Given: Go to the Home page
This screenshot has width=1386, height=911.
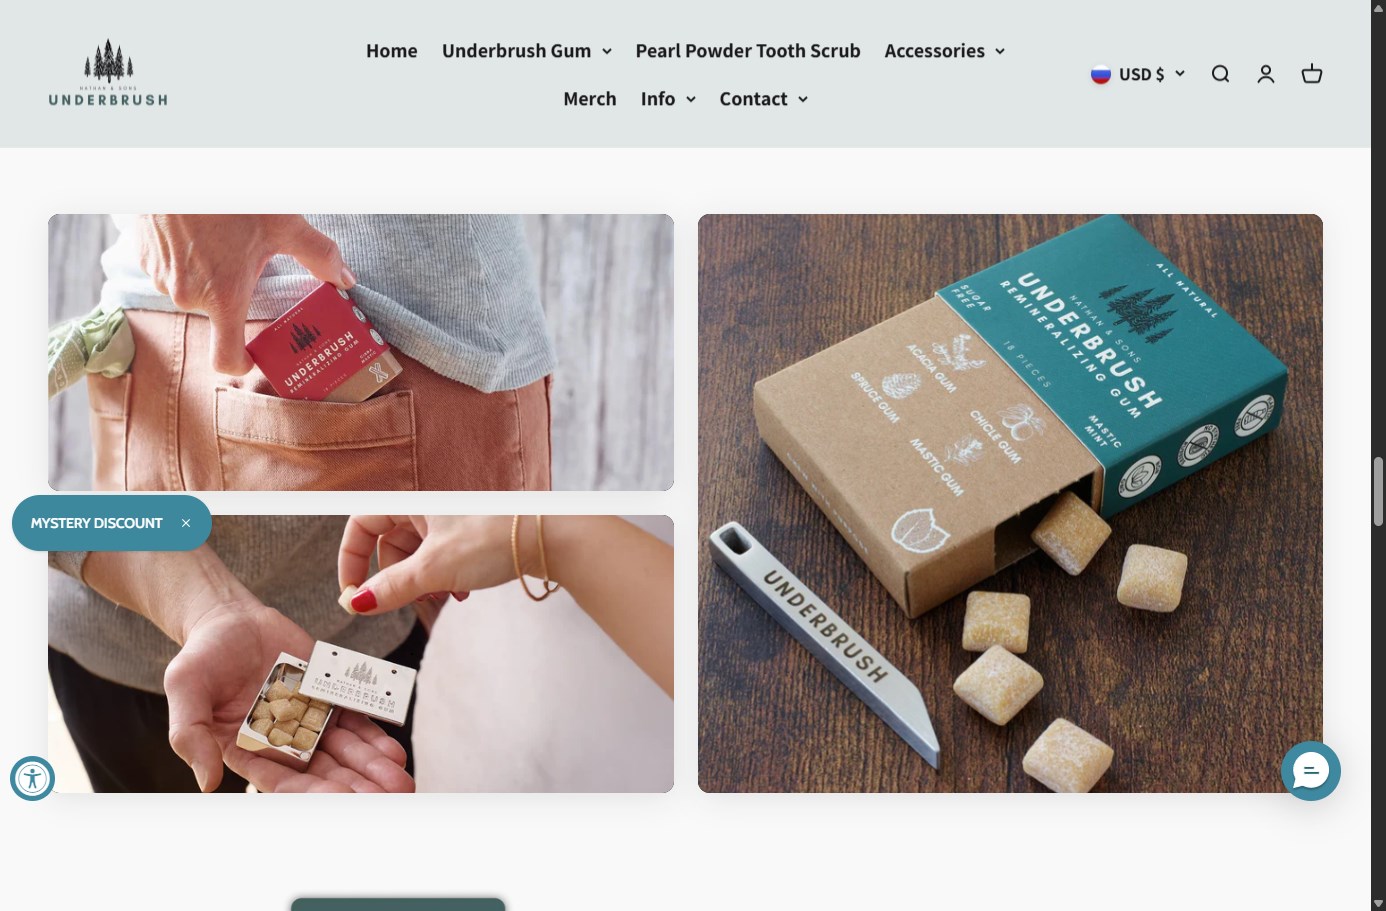Looking at the screenshot, I should click(x=392, y=51).
